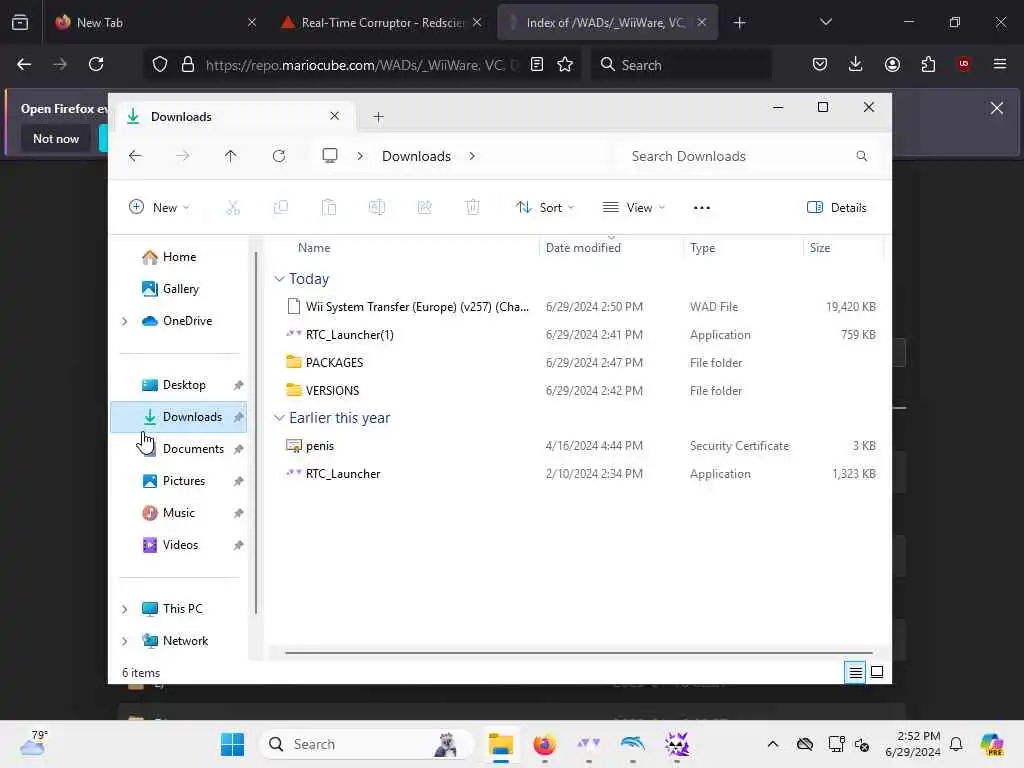This screenshot has width=1024, height=768.
Task: Go back in File Explorer
Action: click(135, 156)
